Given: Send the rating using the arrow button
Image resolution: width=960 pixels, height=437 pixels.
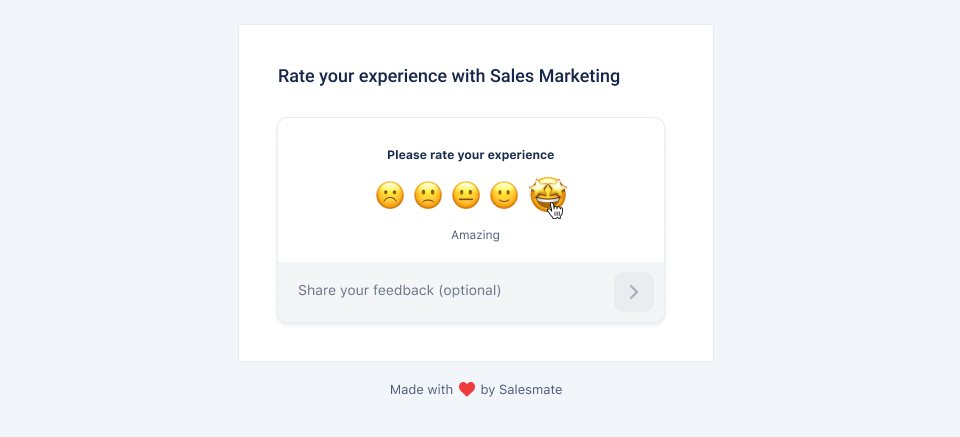Looking at the screenshot, I should click(634, 292).
